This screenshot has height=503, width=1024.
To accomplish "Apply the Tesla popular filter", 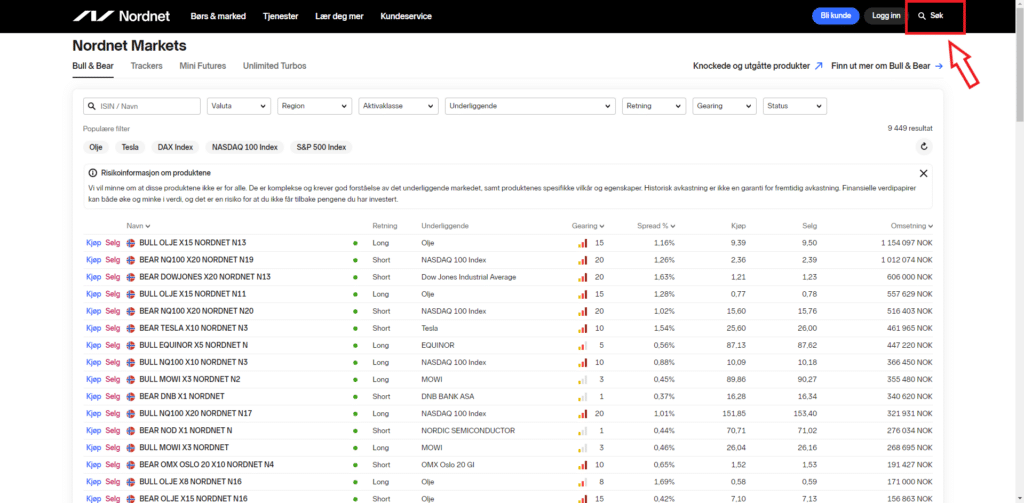I will click(130, 147).
